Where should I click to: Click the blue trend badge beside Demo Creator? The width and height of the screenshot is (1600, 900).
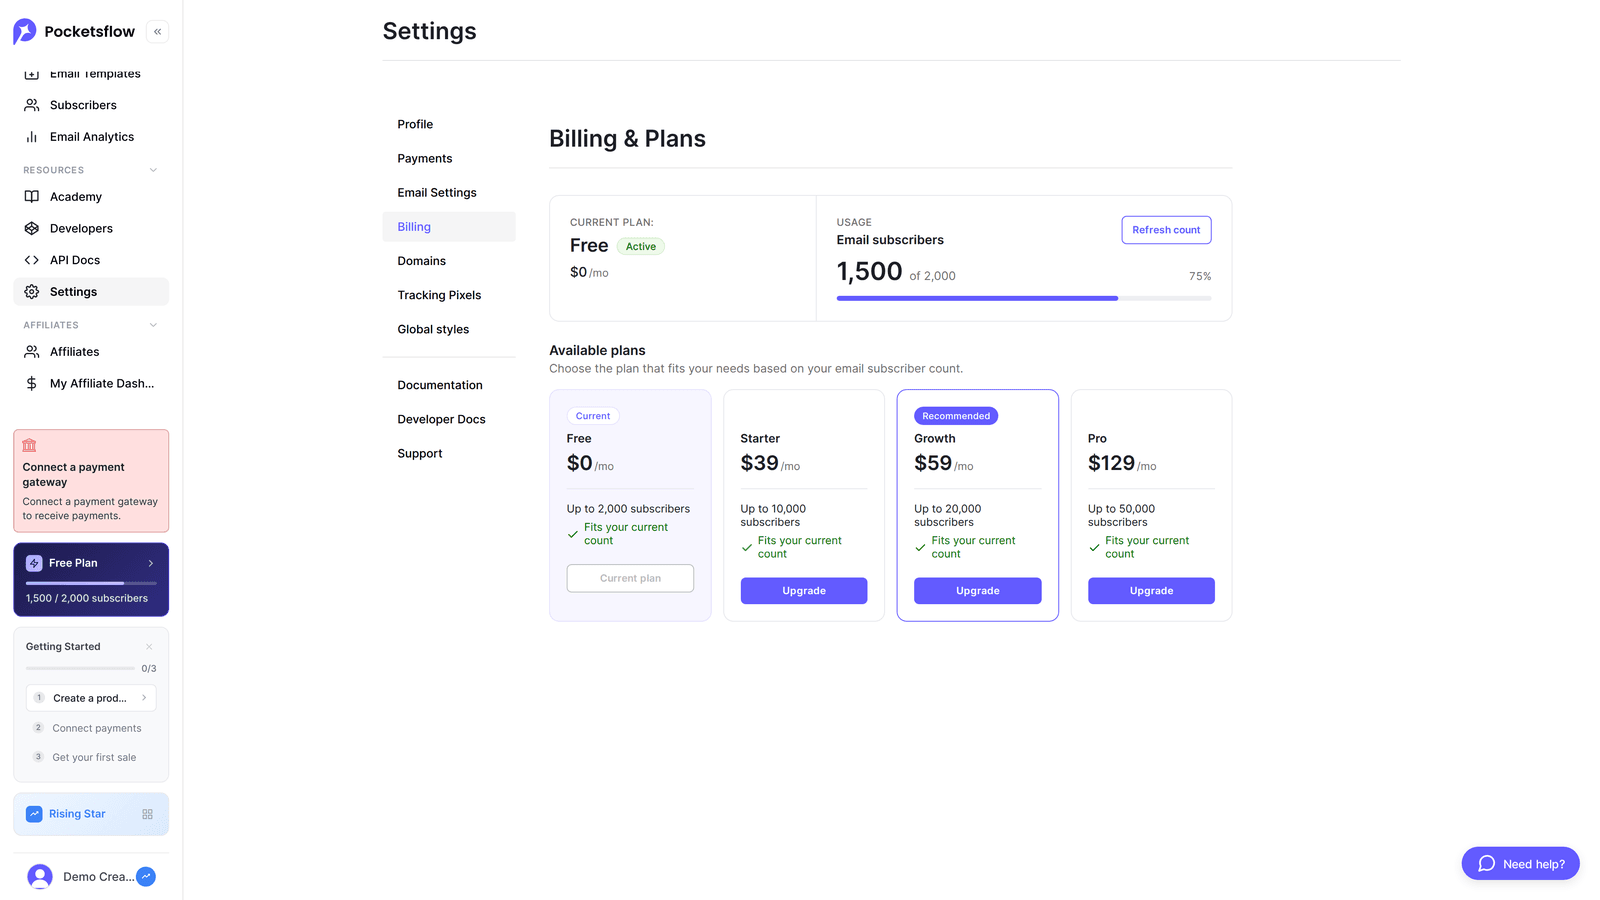tap(146, 877)
